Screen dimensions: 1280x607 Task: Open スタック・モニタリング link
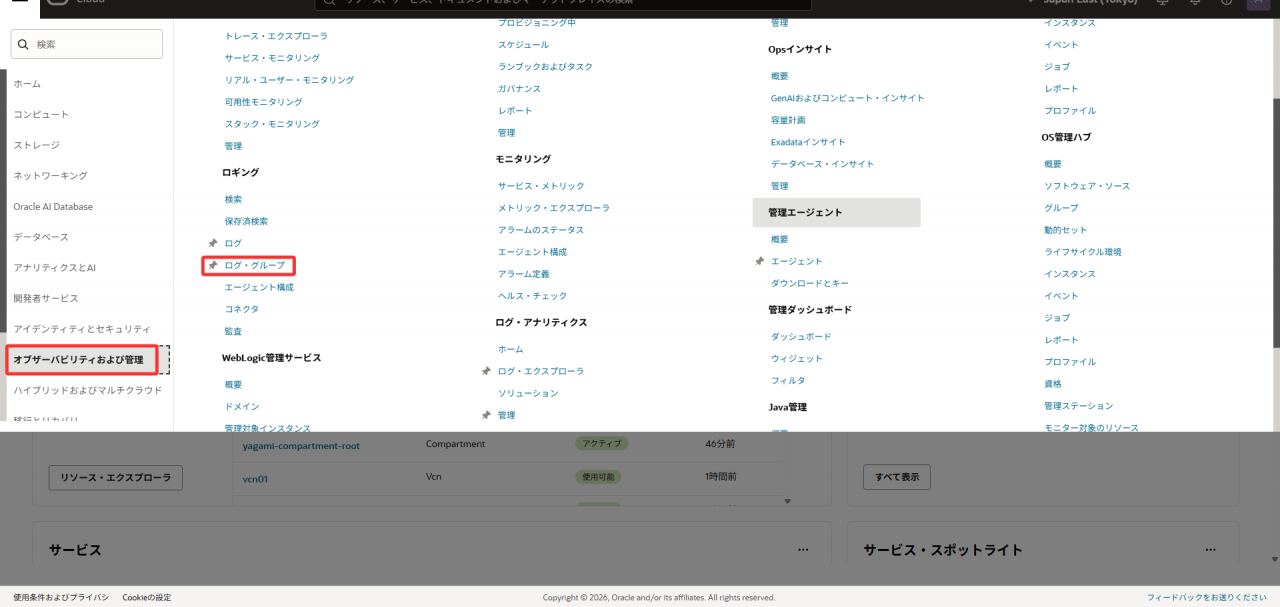(272, 124)
